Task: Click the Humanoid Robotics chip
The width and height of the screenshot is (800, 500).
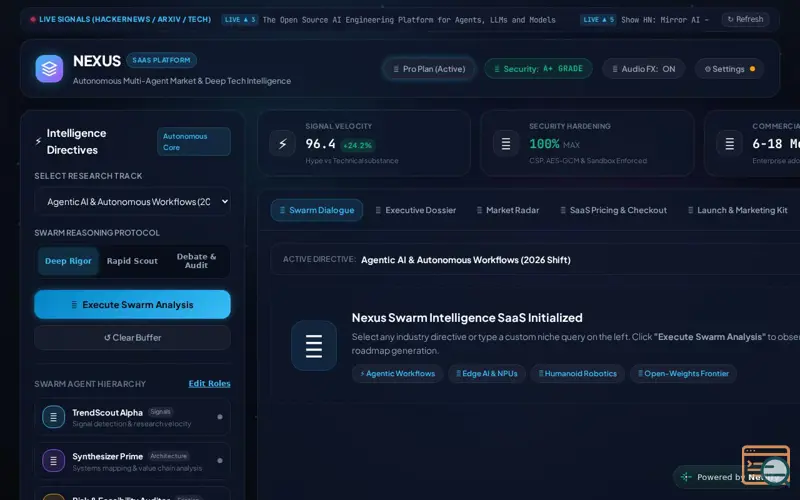Action: [x=578, y=373]
